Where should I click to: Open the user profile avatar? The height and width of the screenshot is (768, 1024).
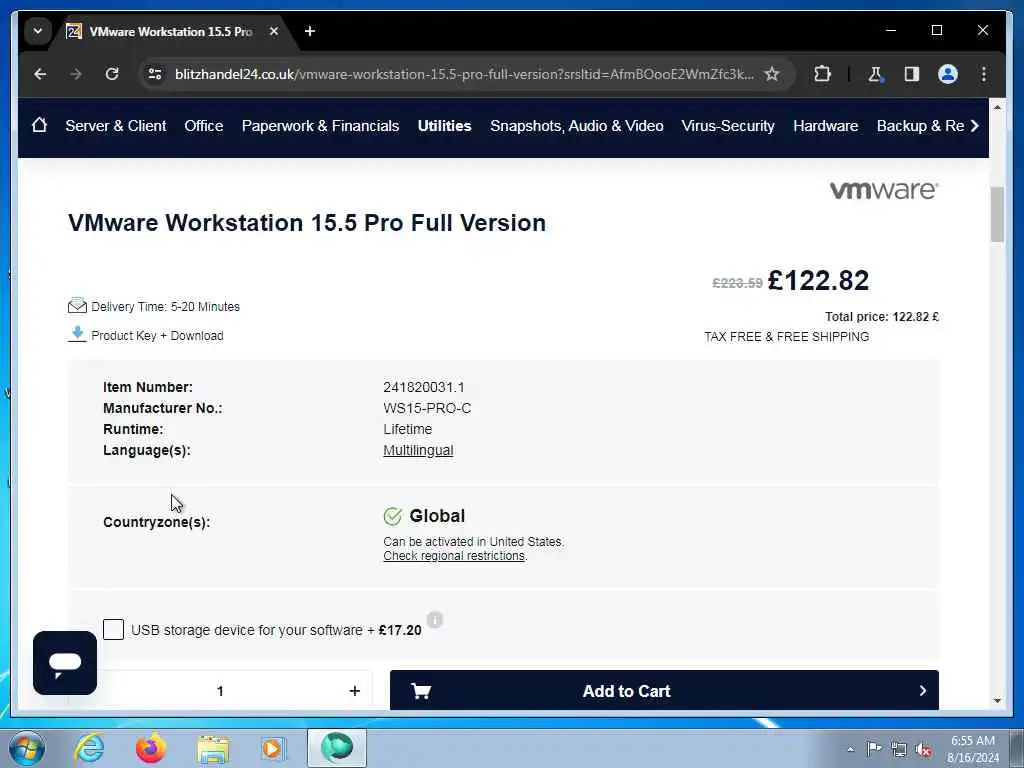[948, 74]
